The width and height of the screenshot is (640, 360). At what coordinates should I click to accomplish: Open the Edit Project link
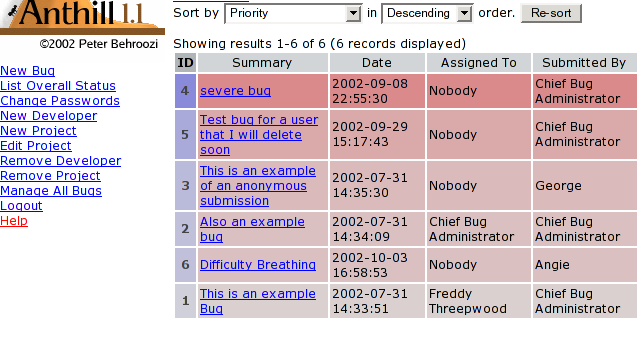(36, 146)
